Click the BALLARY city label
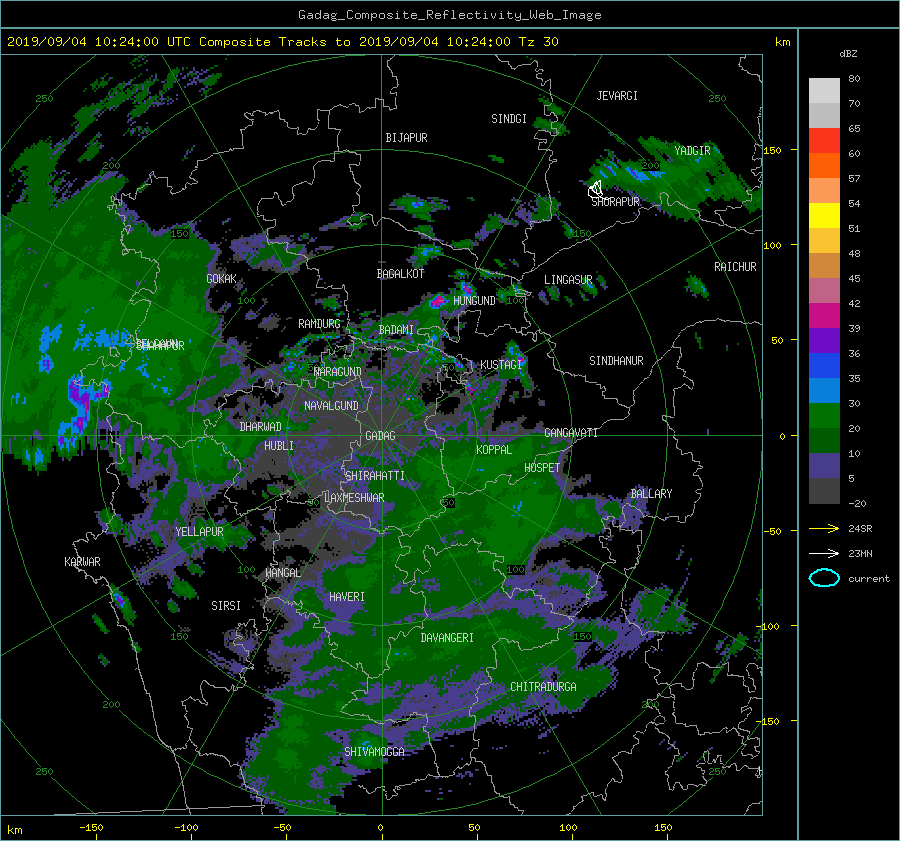Viewport: 900px width, 841px height. pos(651,494)
